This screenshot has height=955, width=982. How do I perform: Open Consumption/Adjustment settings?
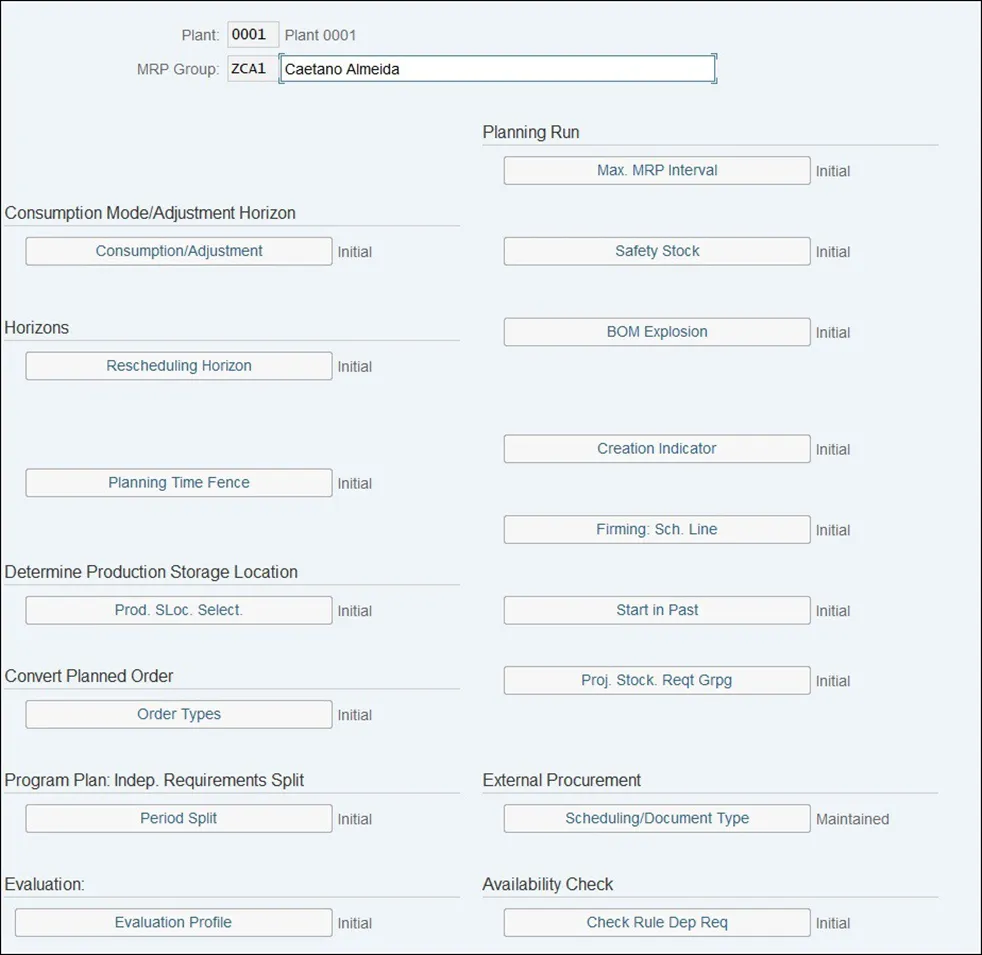pyautogui.click(x=178, y=251)
